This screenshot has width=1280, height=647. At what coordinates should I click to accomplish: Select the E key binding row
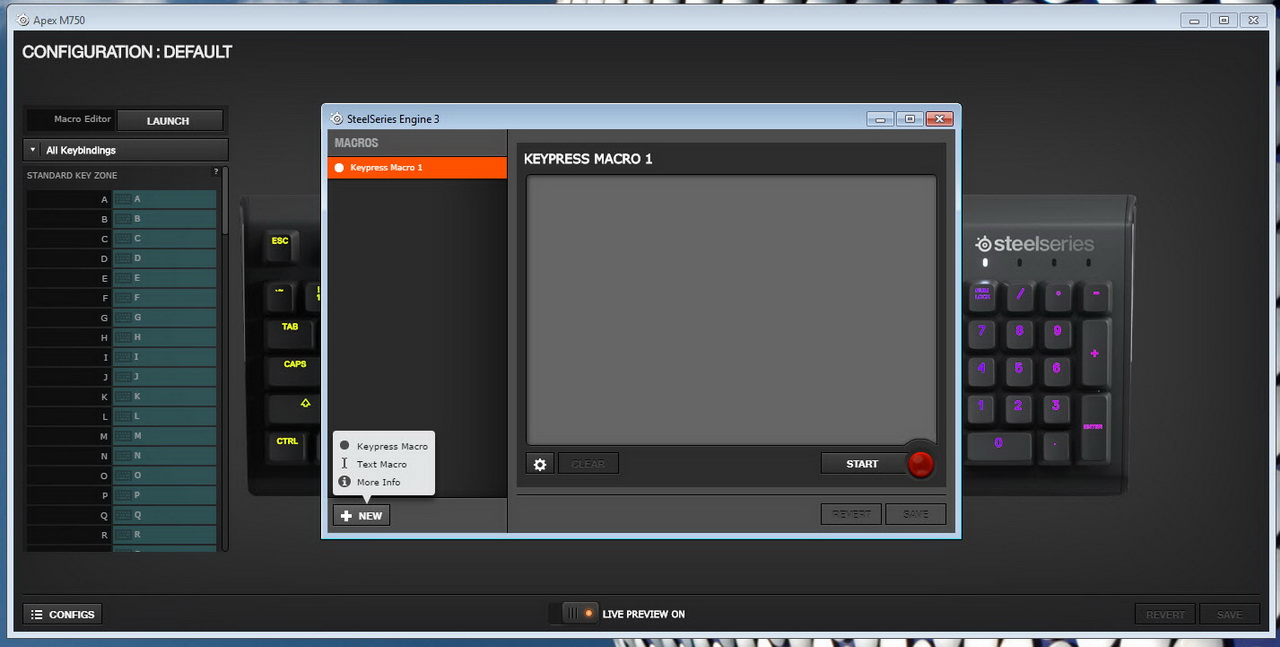click(121, 278)
